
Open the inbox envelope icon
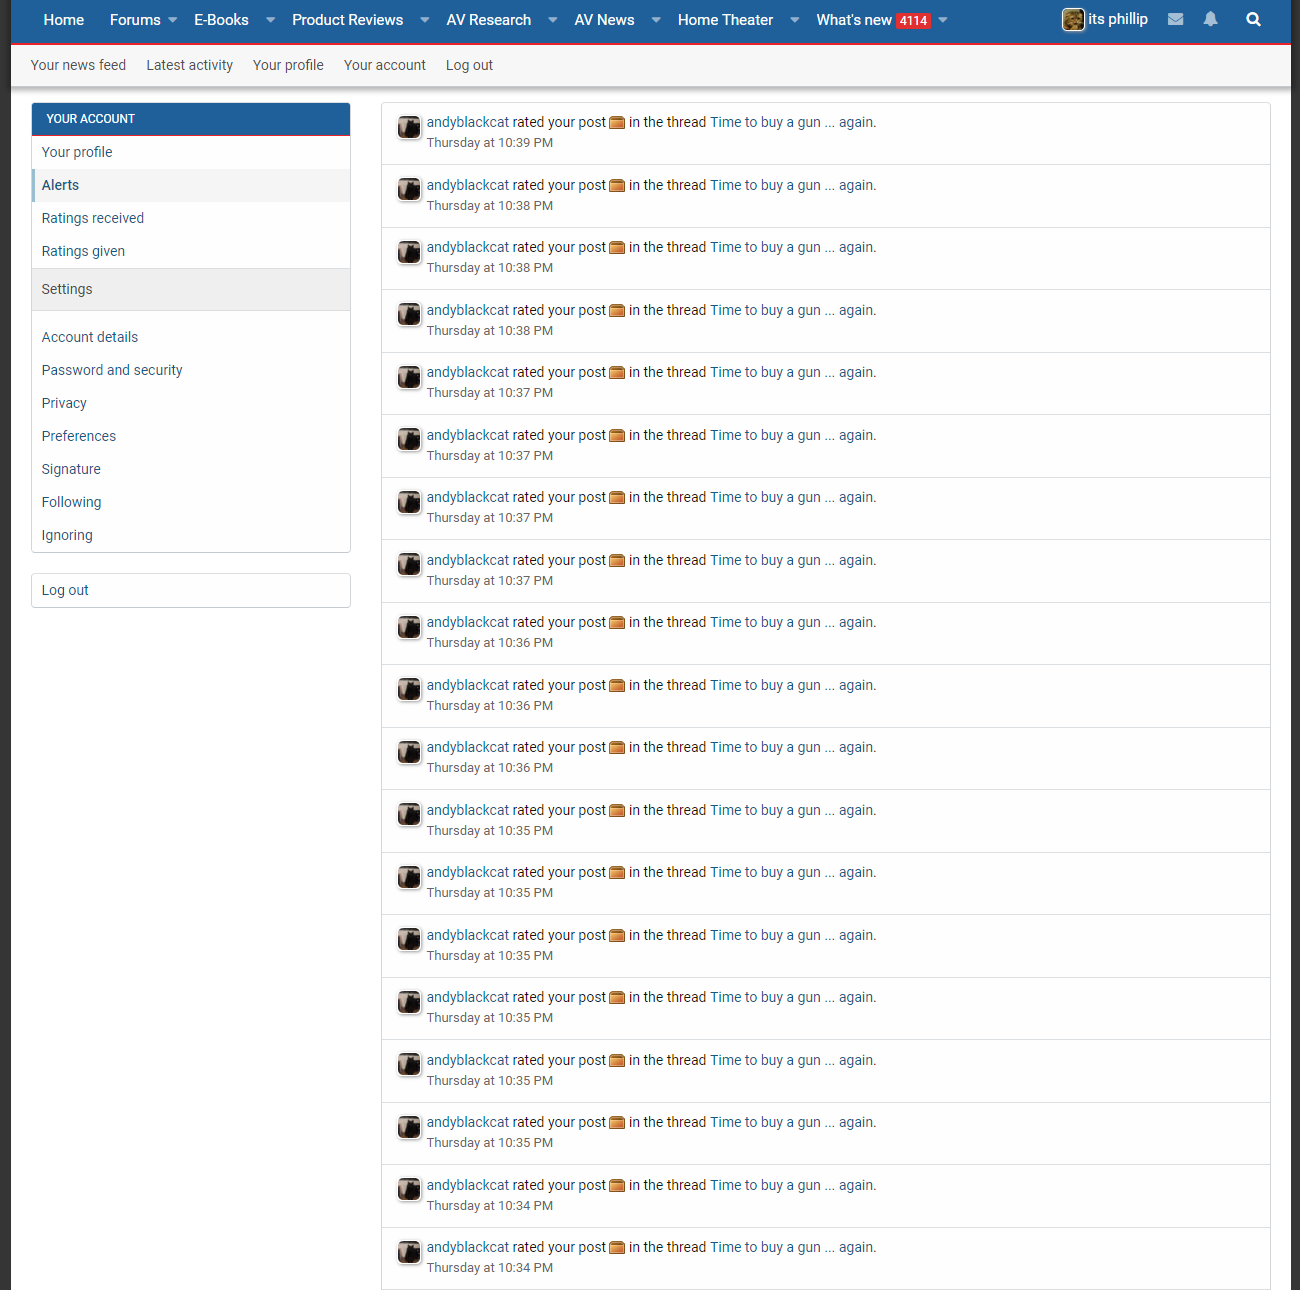(1175, 19)
